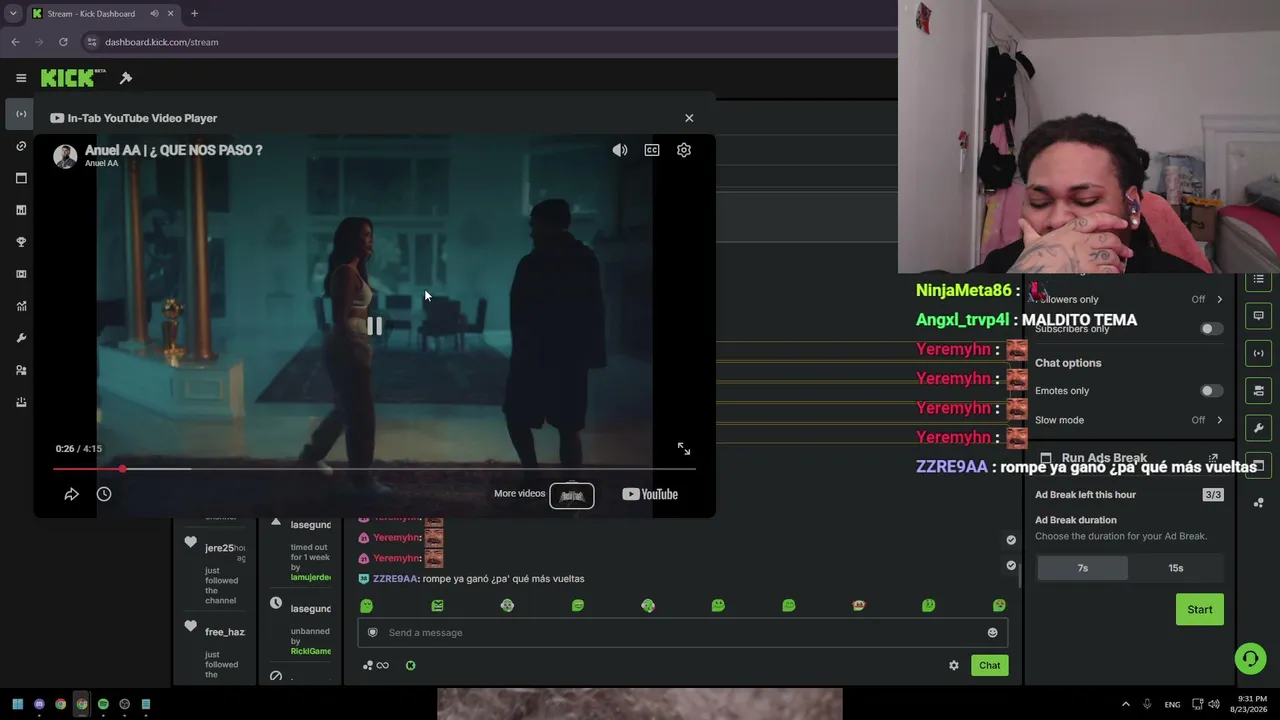Toggle closed captions on the video
The image size is (1280, 720).
click(x=652, y=150)
